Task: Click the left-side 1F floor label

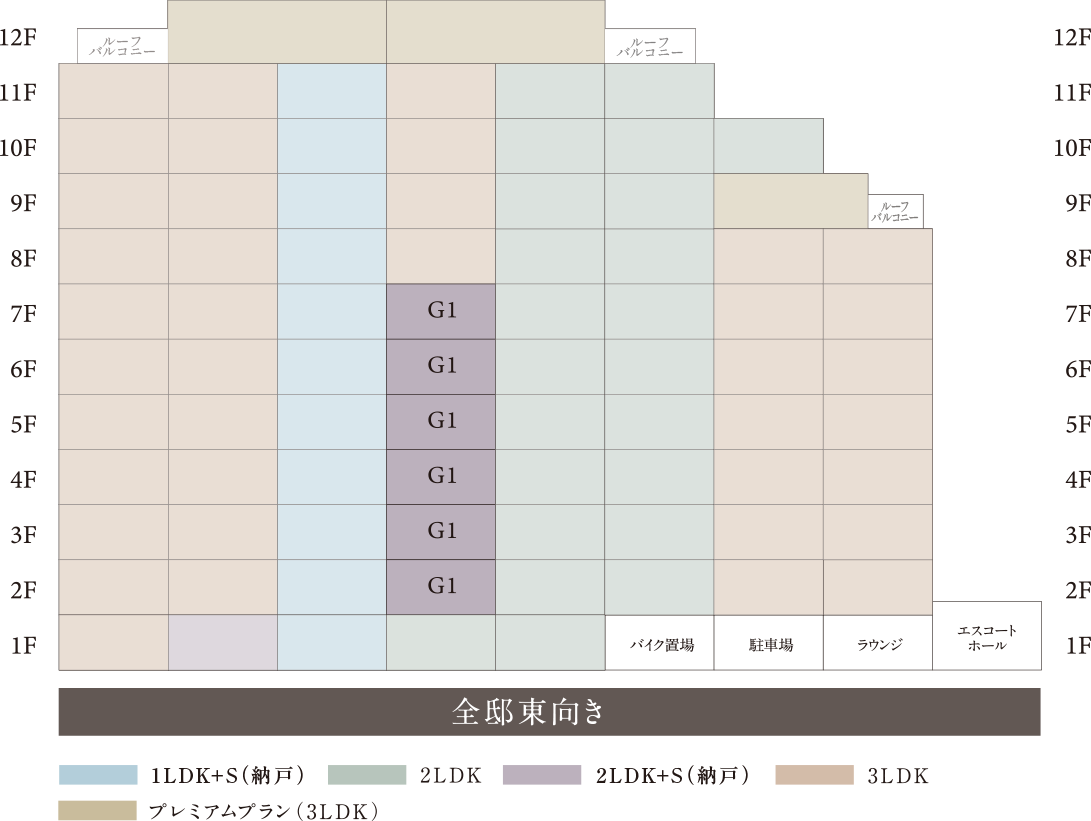Action: point(23,646)
